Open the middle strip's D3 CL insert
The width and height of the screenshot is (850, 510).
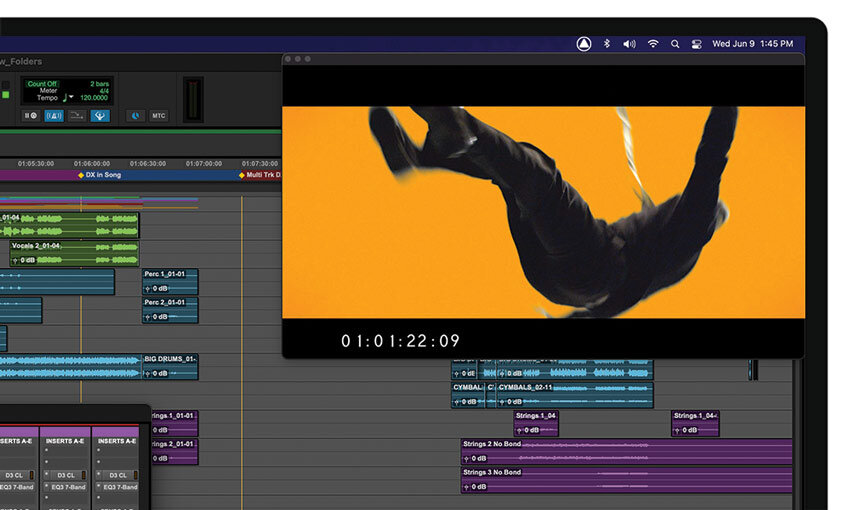(66, 475)
